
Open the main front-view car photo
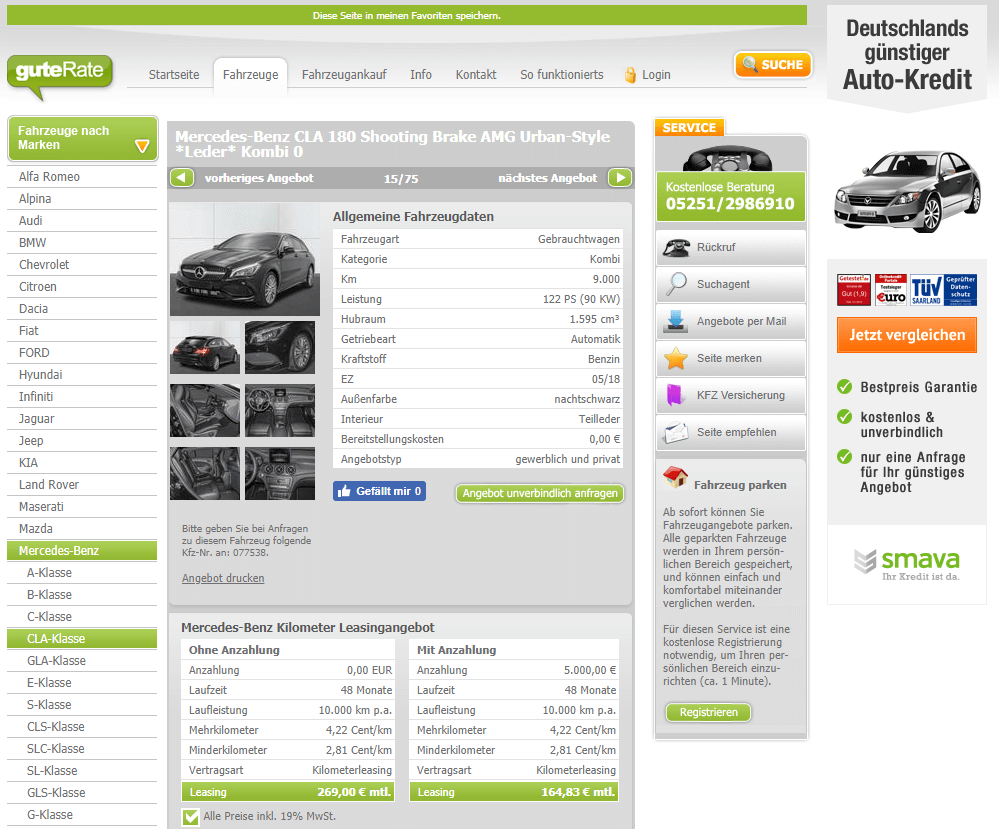tap(245, 259)
